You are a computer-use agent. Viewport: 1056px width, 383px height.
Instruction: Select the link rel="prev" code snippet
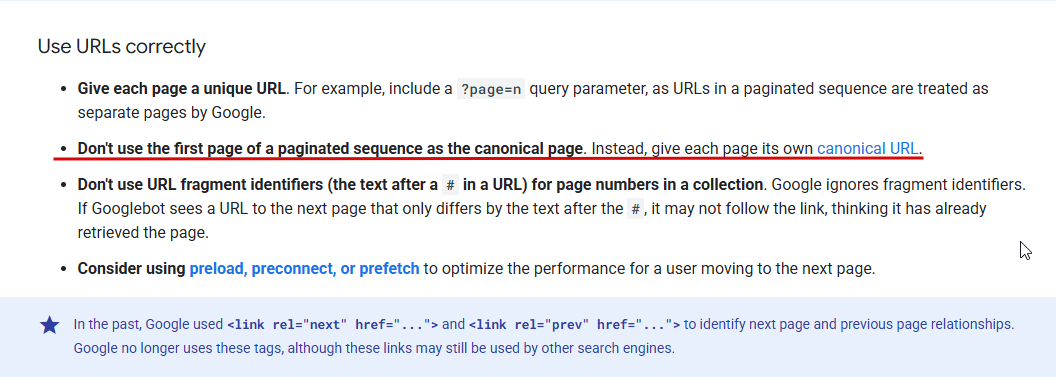pos(574,324)
